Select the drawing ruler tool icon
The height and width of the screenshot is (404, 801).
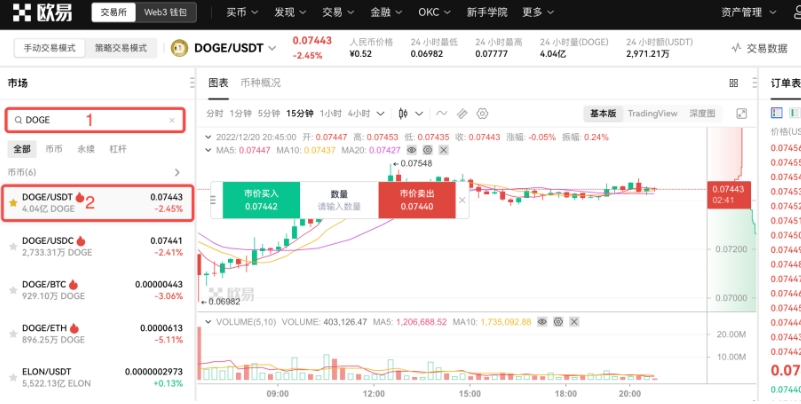(x=462, y=113)
